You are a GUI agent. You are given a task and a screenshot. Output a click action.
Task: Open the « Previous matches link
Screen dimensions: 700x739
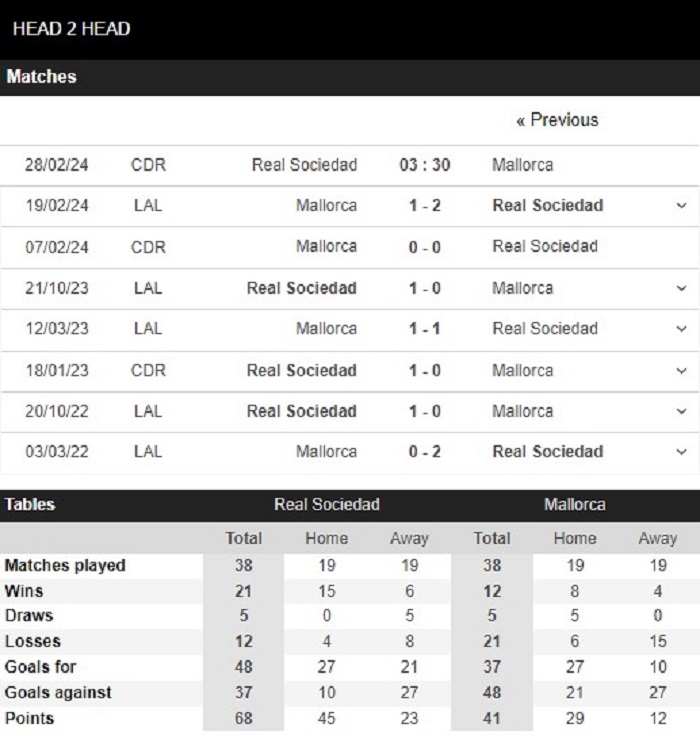(x=557, y=120)
